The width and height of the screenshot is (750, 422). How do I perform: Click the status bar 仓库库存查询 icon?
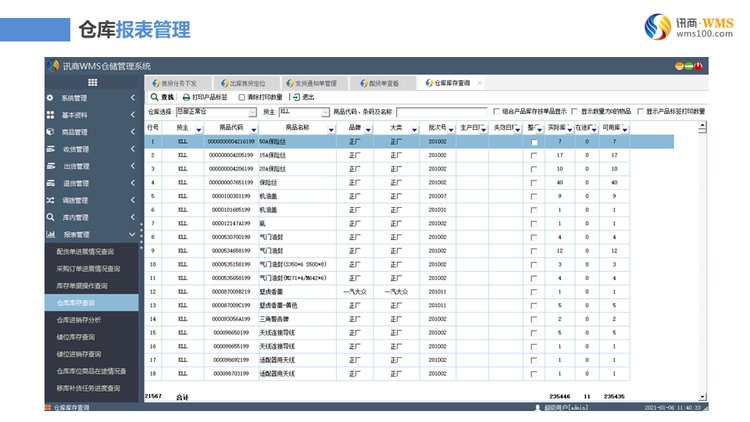point(48,408)
